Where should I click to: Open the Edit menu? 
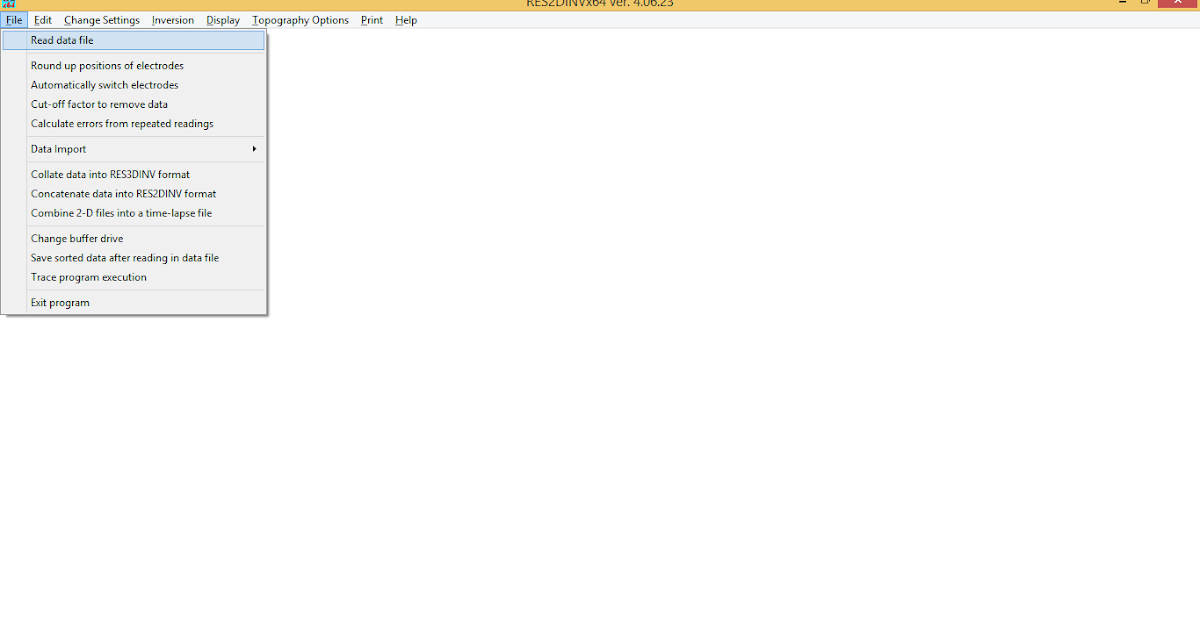(x=43, y=20)
